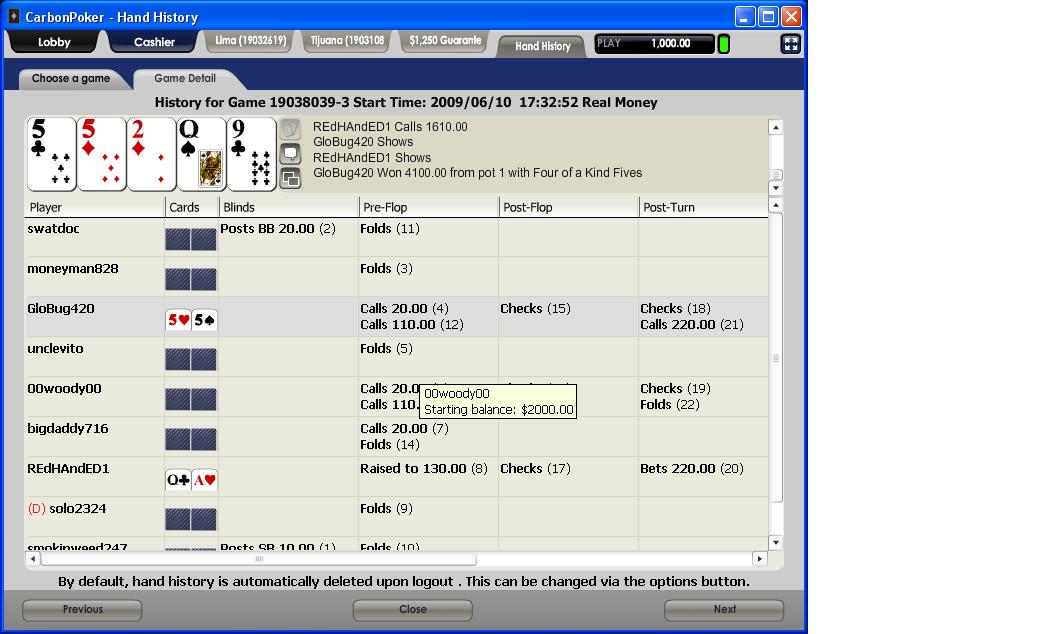
Task: Click the full-screen arrows icon in the top bar
Action: point(791,44)
